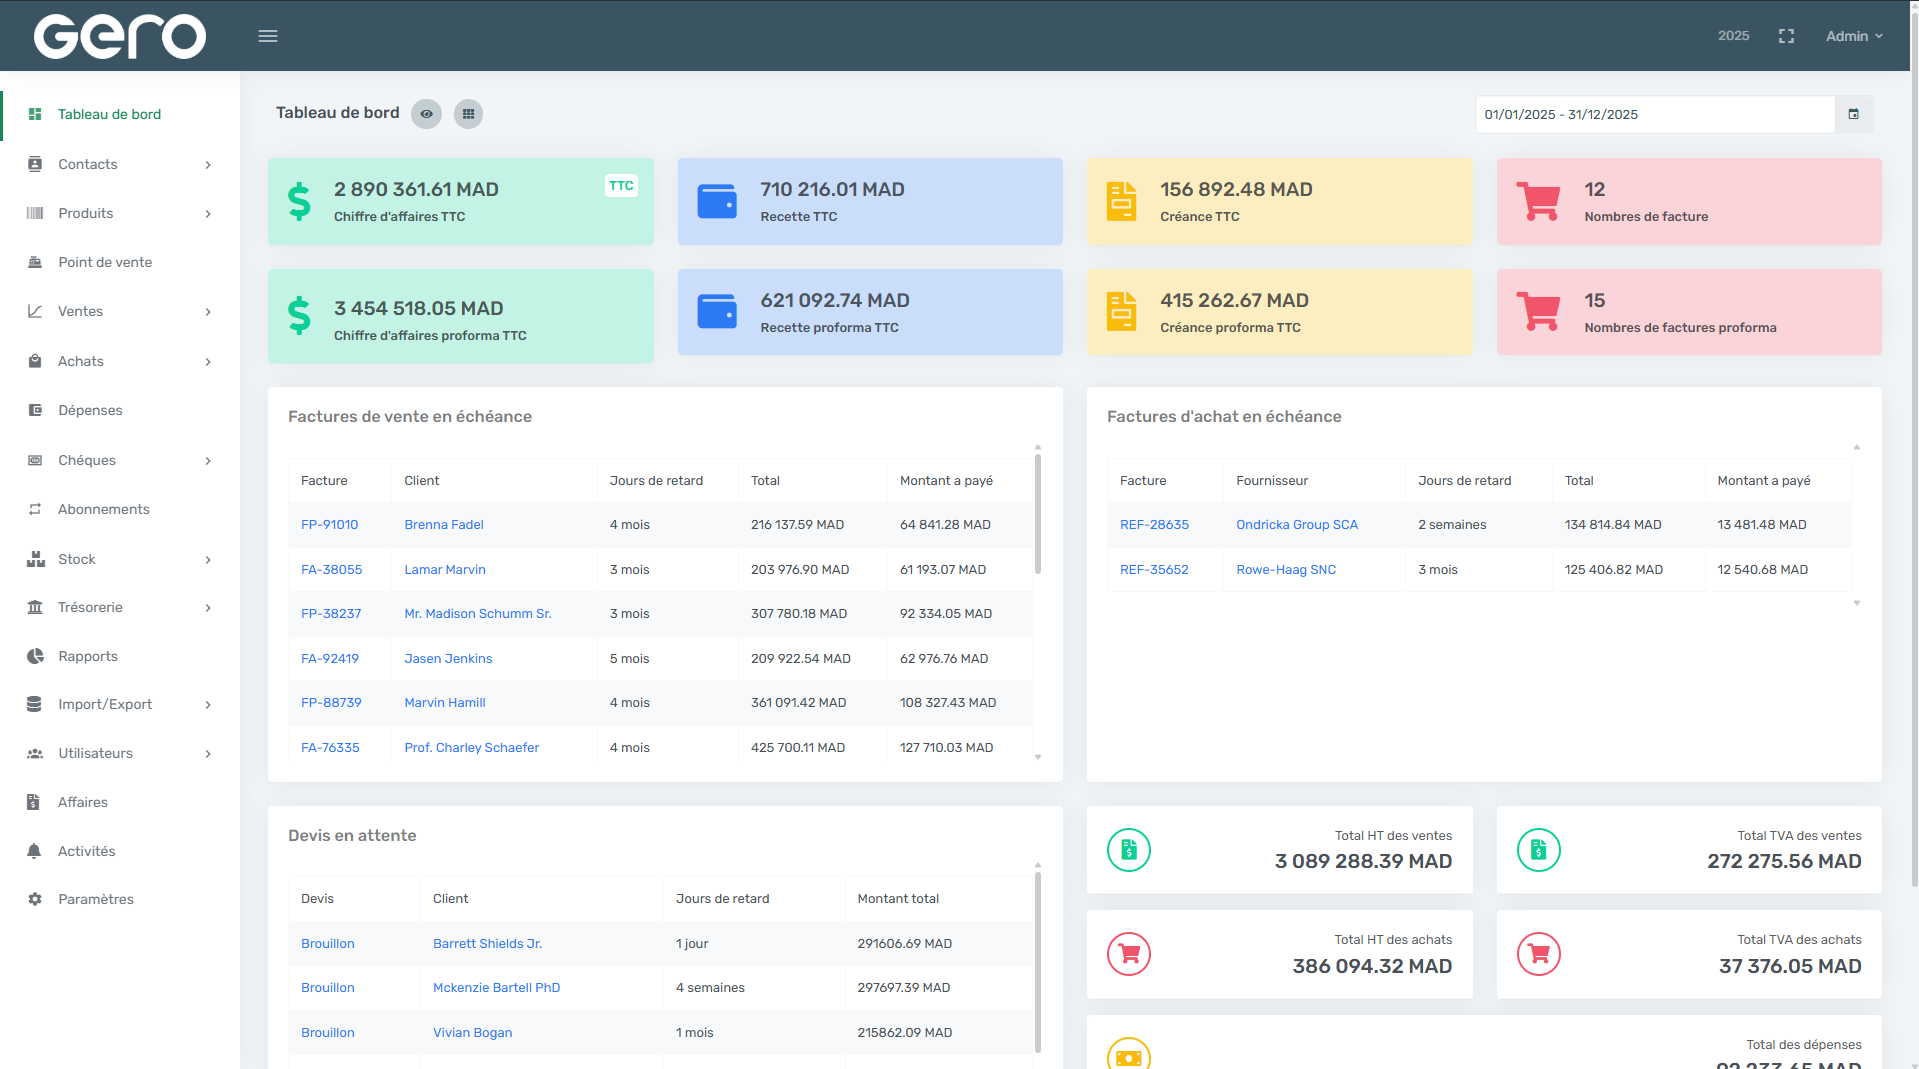Click the calendar icon beside date range
The width and height of the screenshot is (1919, 1069).
point(1854,114)
